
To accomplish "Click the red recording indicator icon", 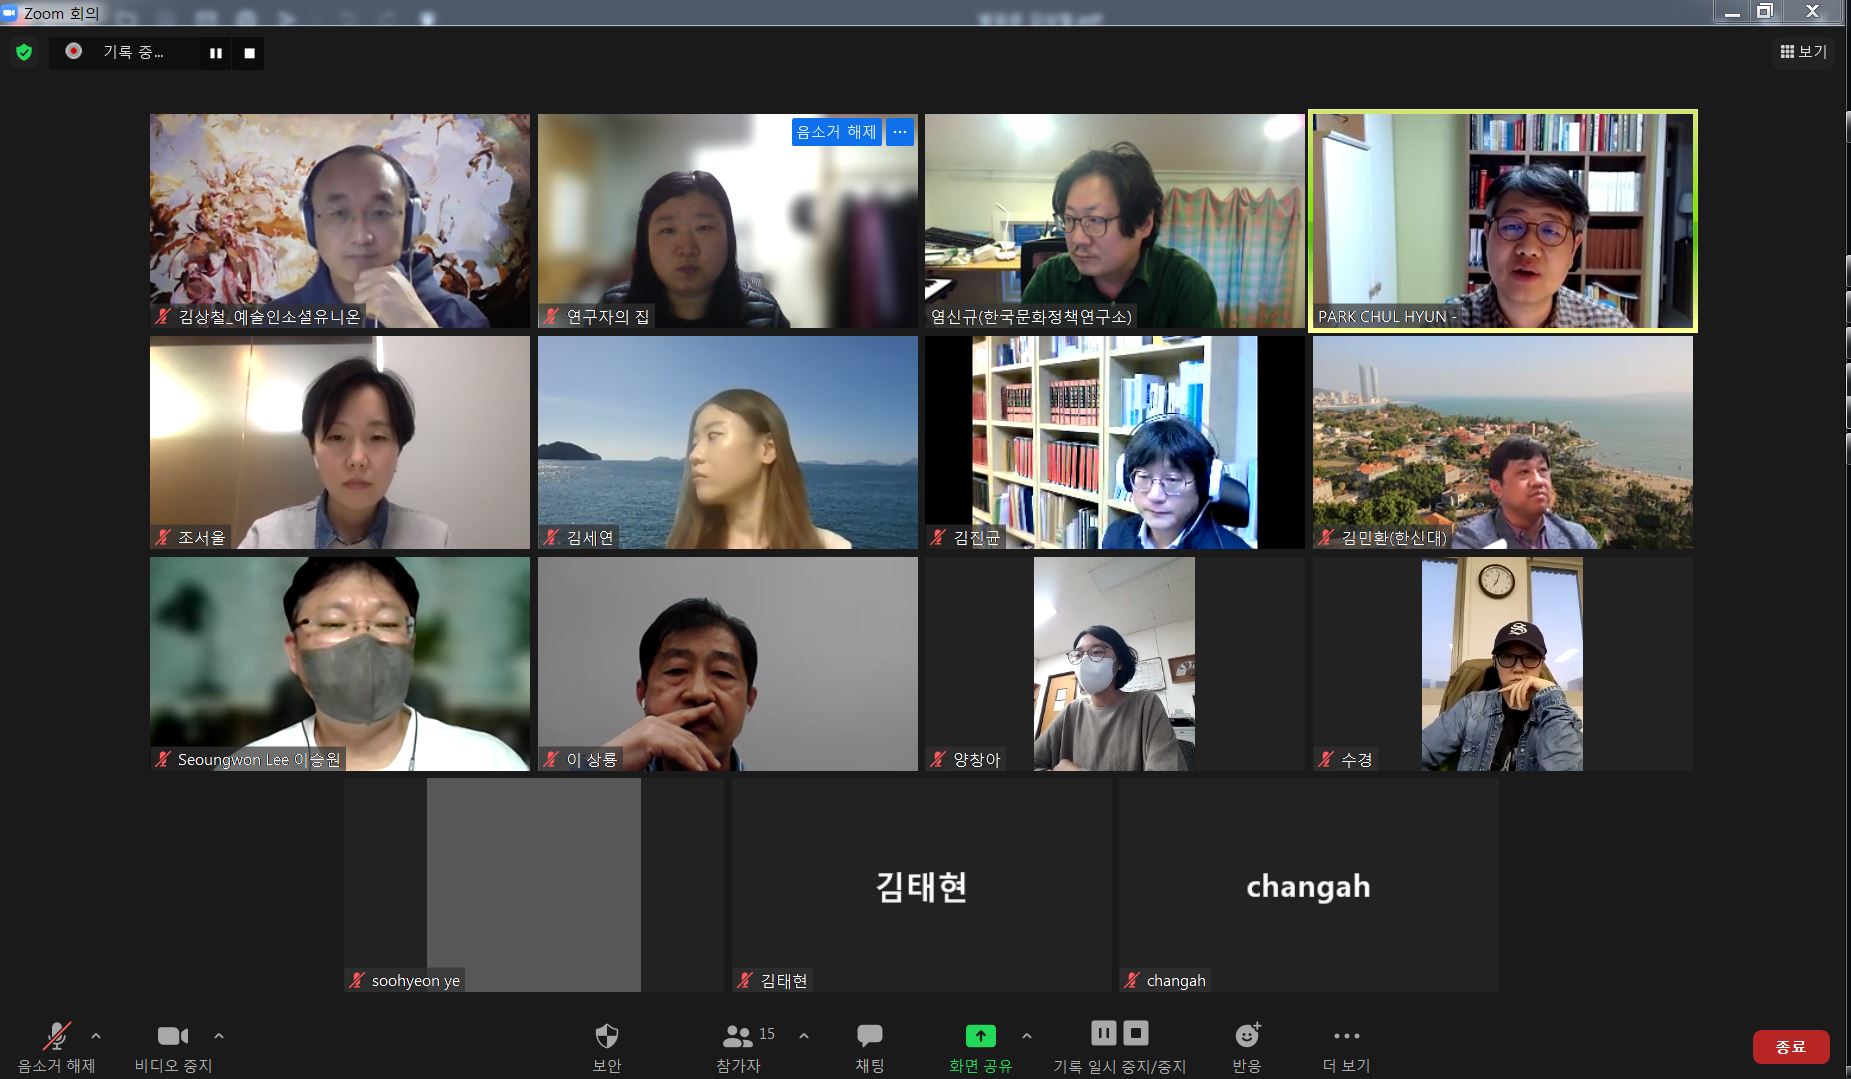I will point(74,51).
